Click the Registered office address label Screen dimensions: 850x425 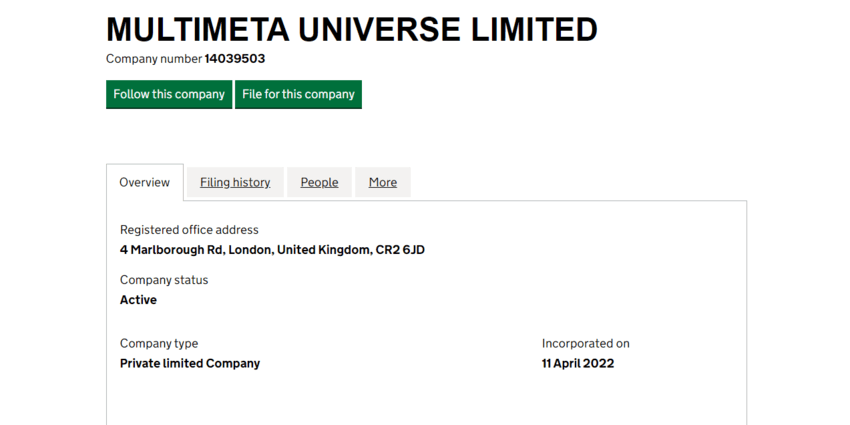(189, 230)
